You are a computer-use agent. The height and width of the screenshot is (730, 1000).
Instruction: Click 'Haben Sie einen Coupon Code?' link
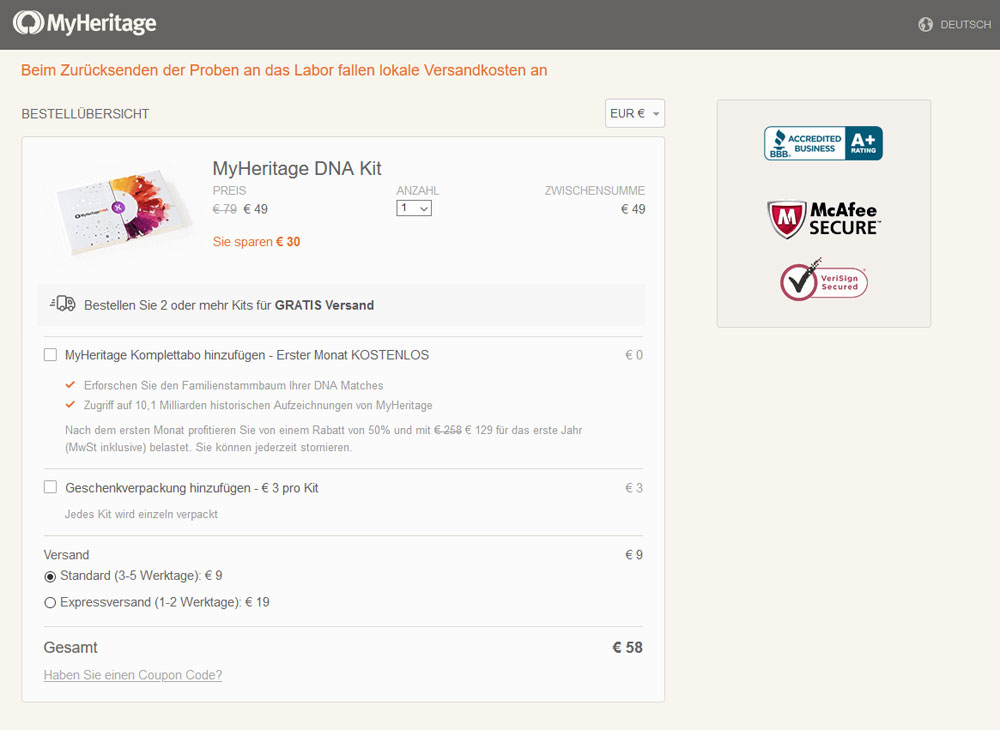click(133, 675)
